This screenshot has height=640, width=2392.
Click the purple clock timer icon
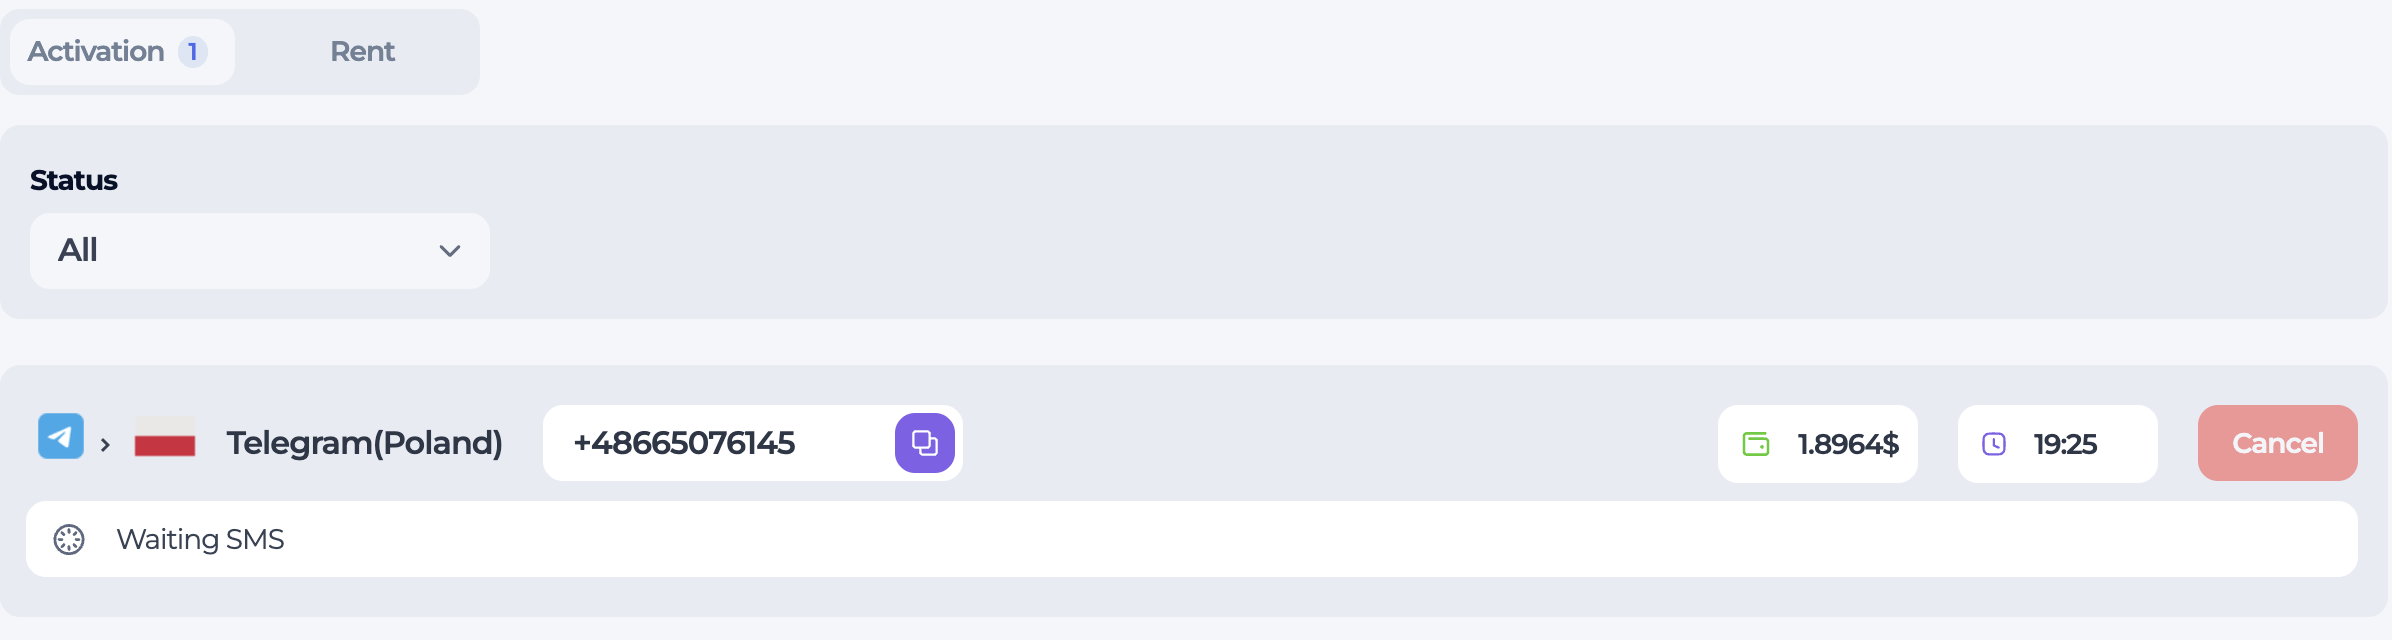coord(1994,444)
